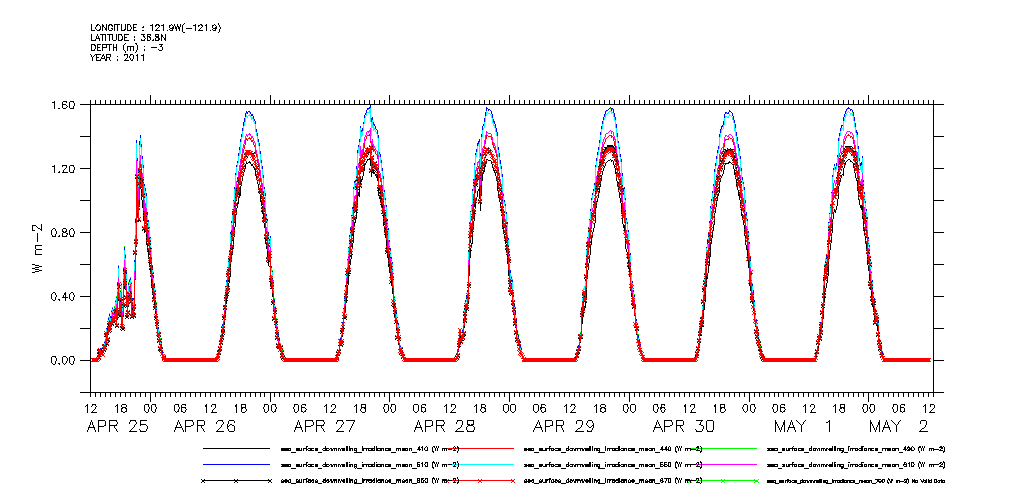Click the red x-marked legend line sample
Image resolution: width=1009 pixels, height=504 pixels.
[480, 481]
